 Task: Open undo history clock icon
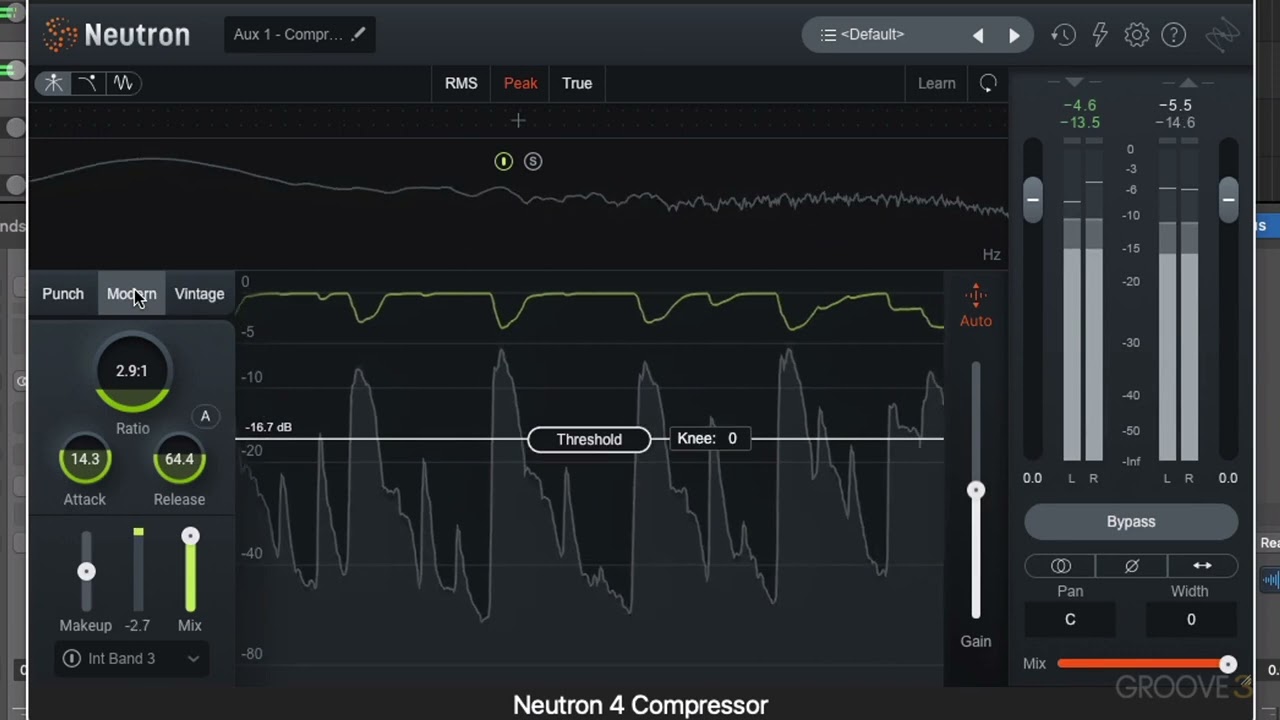1063,35
